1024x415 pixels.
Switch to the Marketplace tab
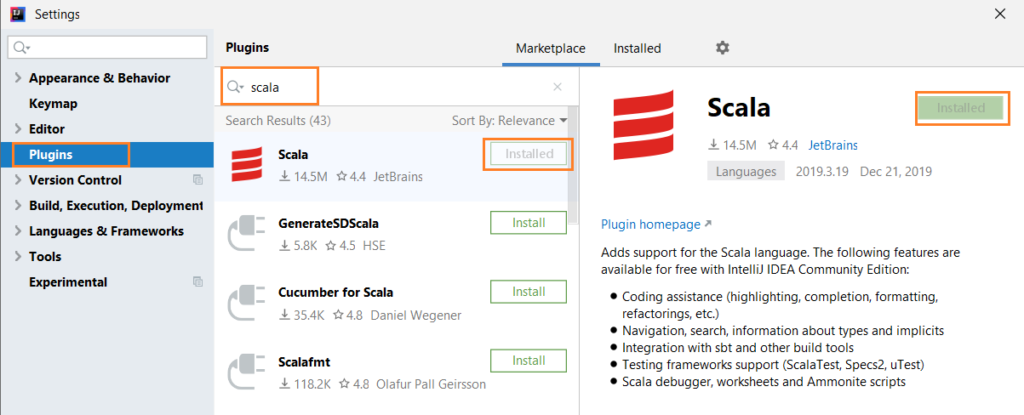(551, 48)
